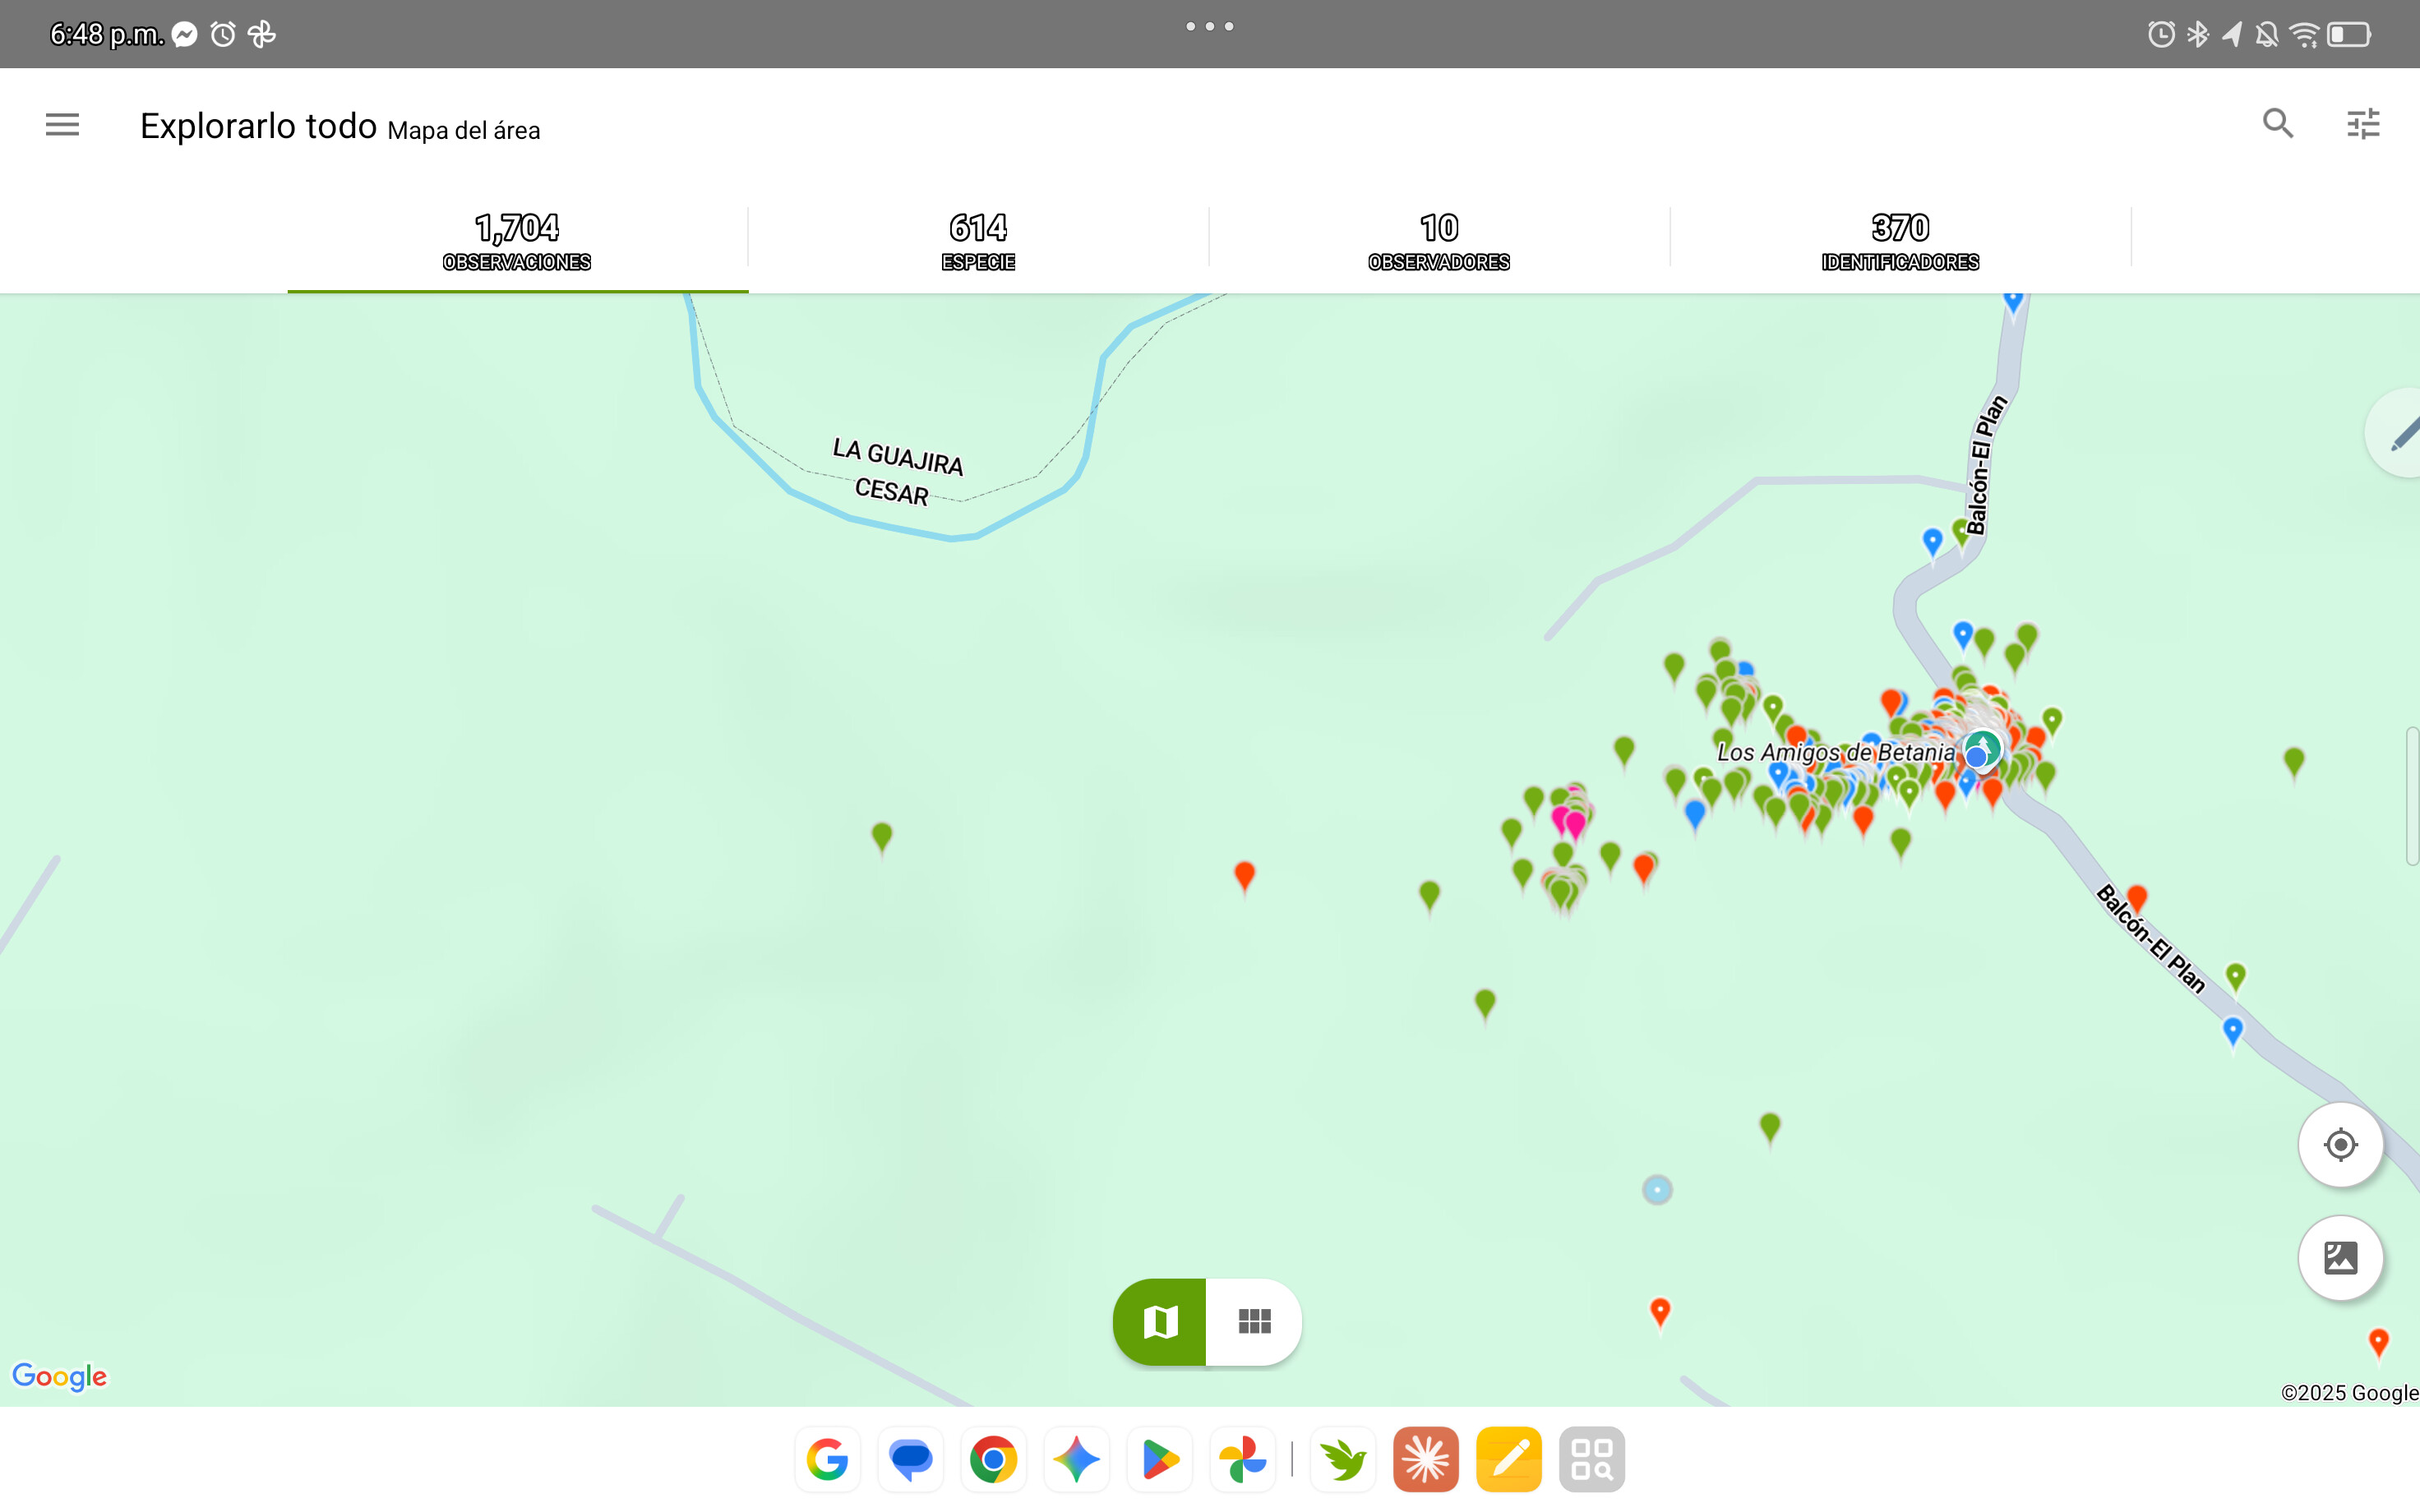Open the 10 Observadores tab
This screenshot has width=2420, height=1512.
coord(1439,241)
